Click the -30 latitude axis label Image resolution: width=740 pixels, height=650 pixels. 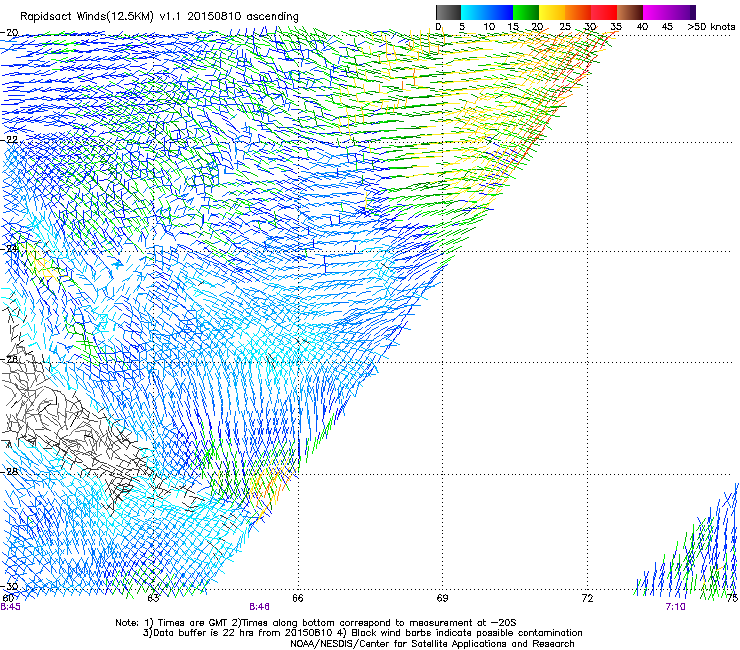coord(9,586)
